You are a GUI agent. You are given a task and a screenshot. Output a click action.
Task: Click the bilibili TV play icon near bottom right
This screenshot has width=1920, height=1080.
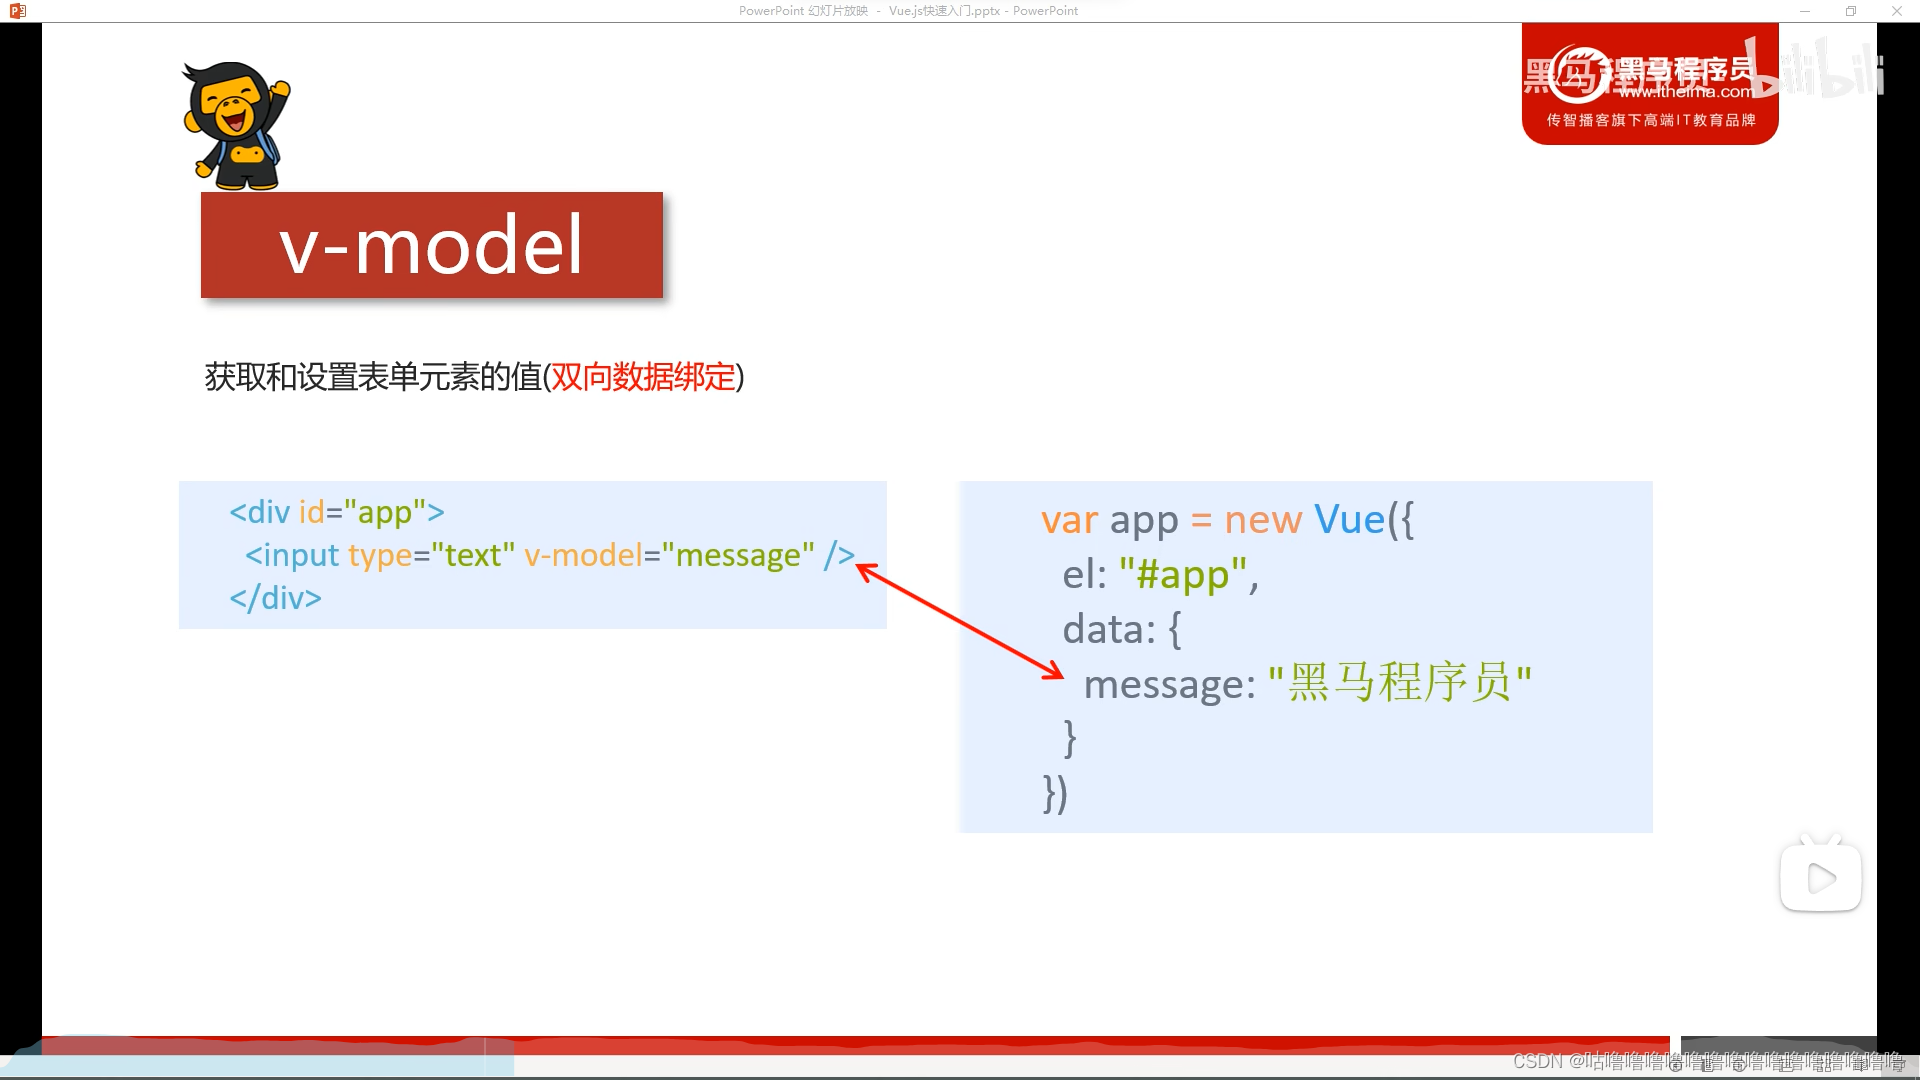pyautogui.click(x=1820, y=876)
